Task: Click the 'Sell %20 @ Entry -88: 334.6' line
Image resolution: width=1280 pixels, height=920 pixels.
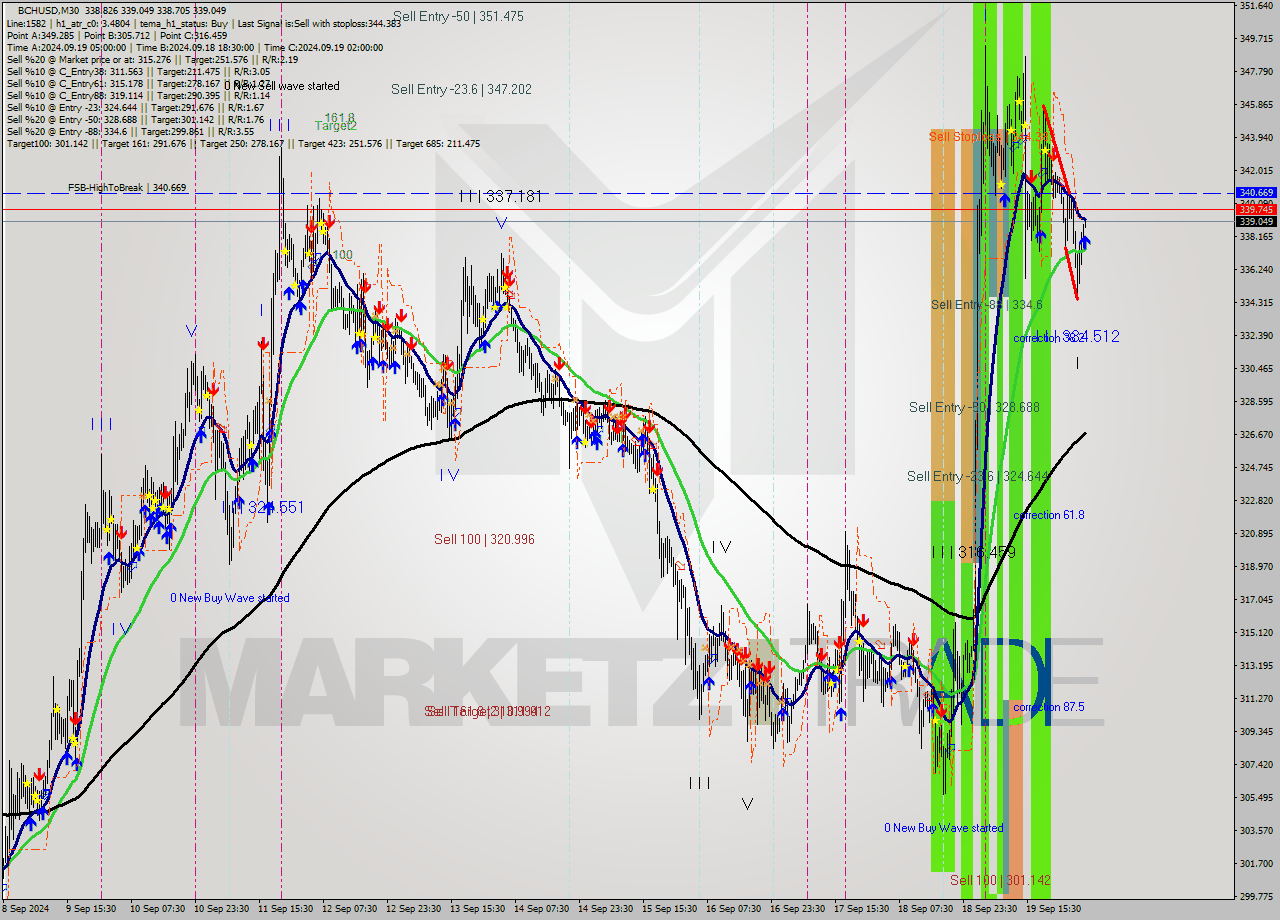Action: [x=131, y=131]
